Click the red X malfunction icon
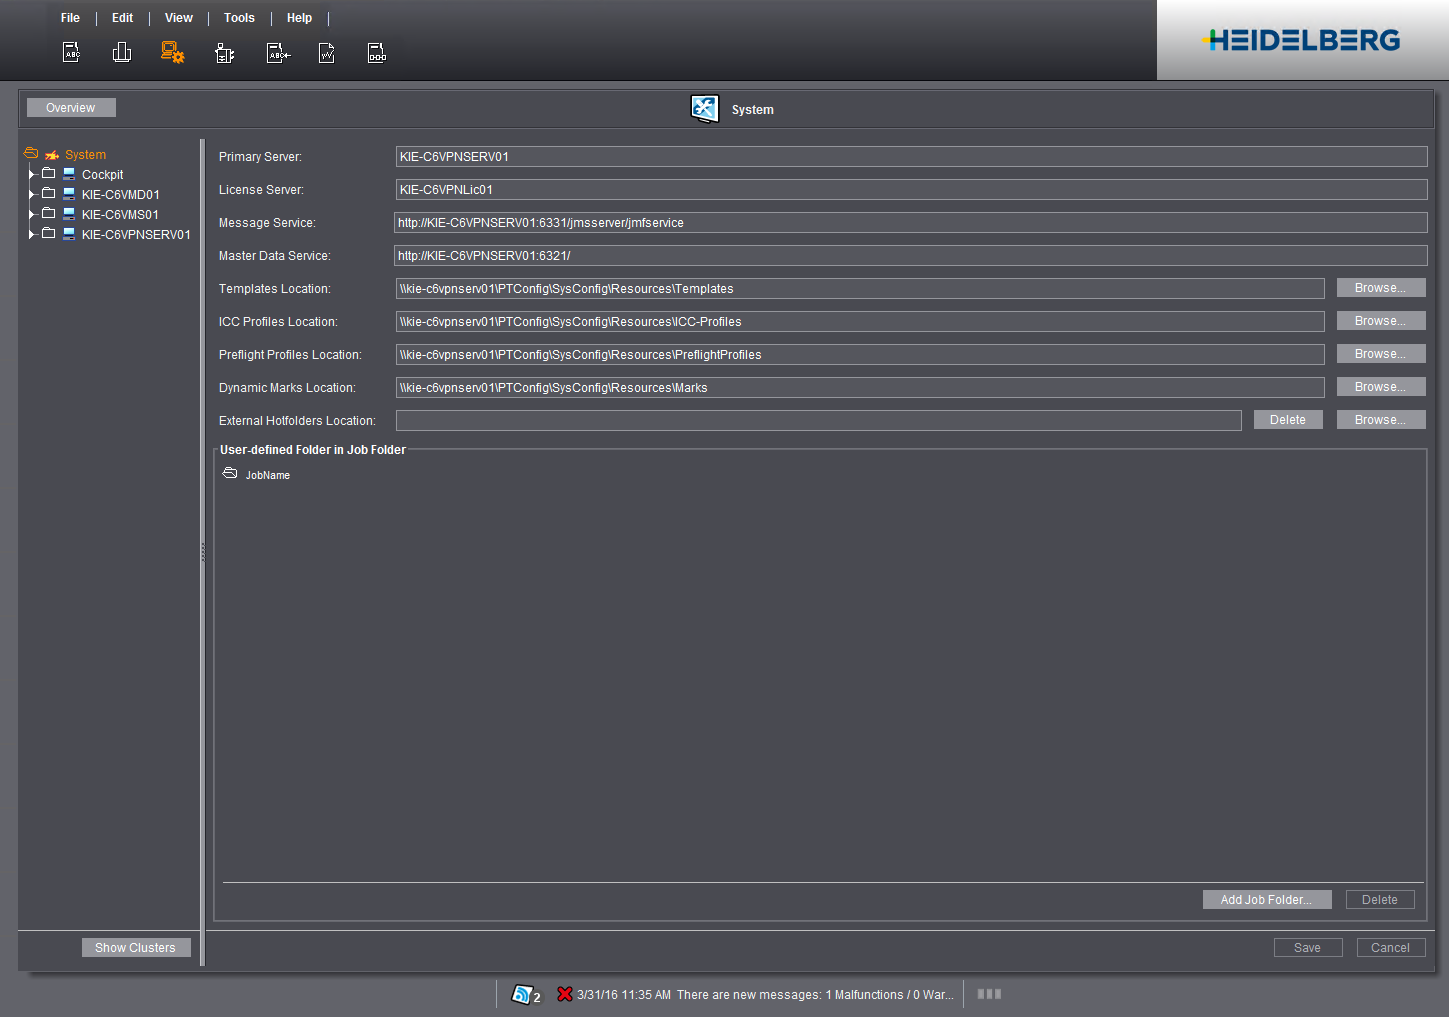This screenshot has width=1449, height=1017. 565,994
